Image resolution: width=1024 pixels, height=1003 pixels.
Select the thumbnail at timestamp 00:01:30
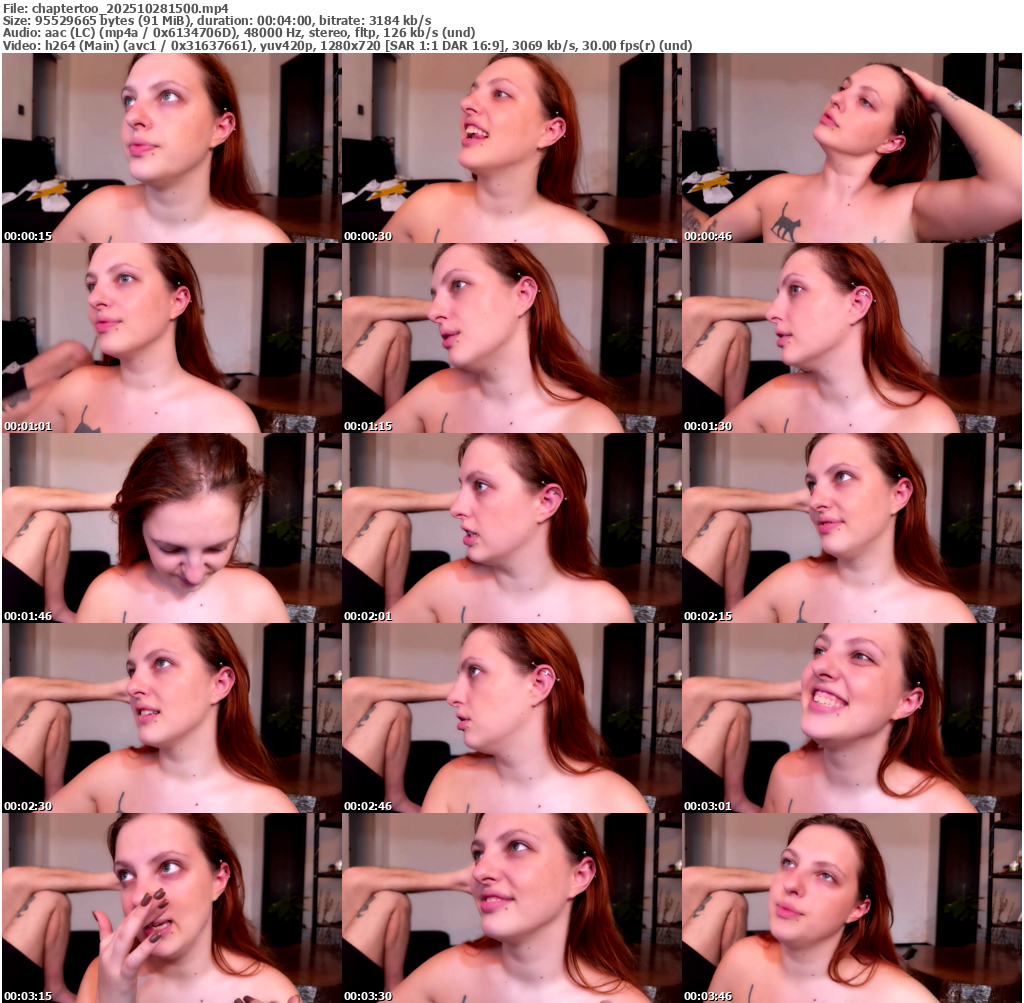tap(852, 338)
